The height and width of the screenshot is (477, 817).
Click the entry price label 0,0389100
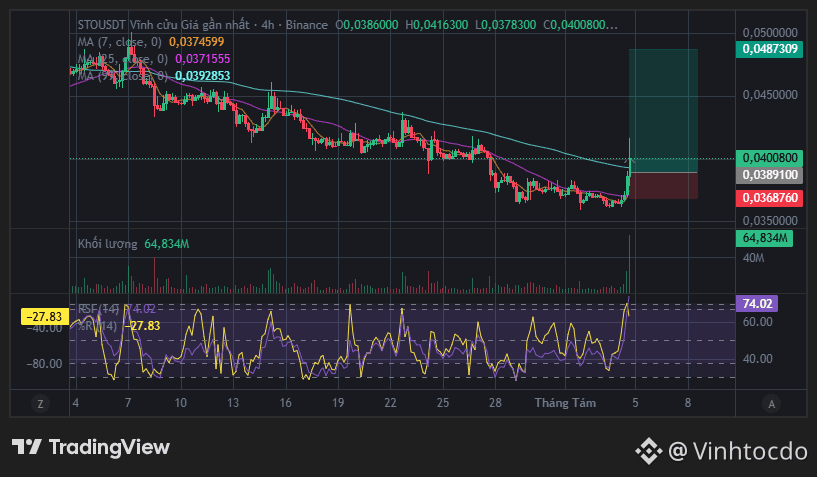pos(770,175)
